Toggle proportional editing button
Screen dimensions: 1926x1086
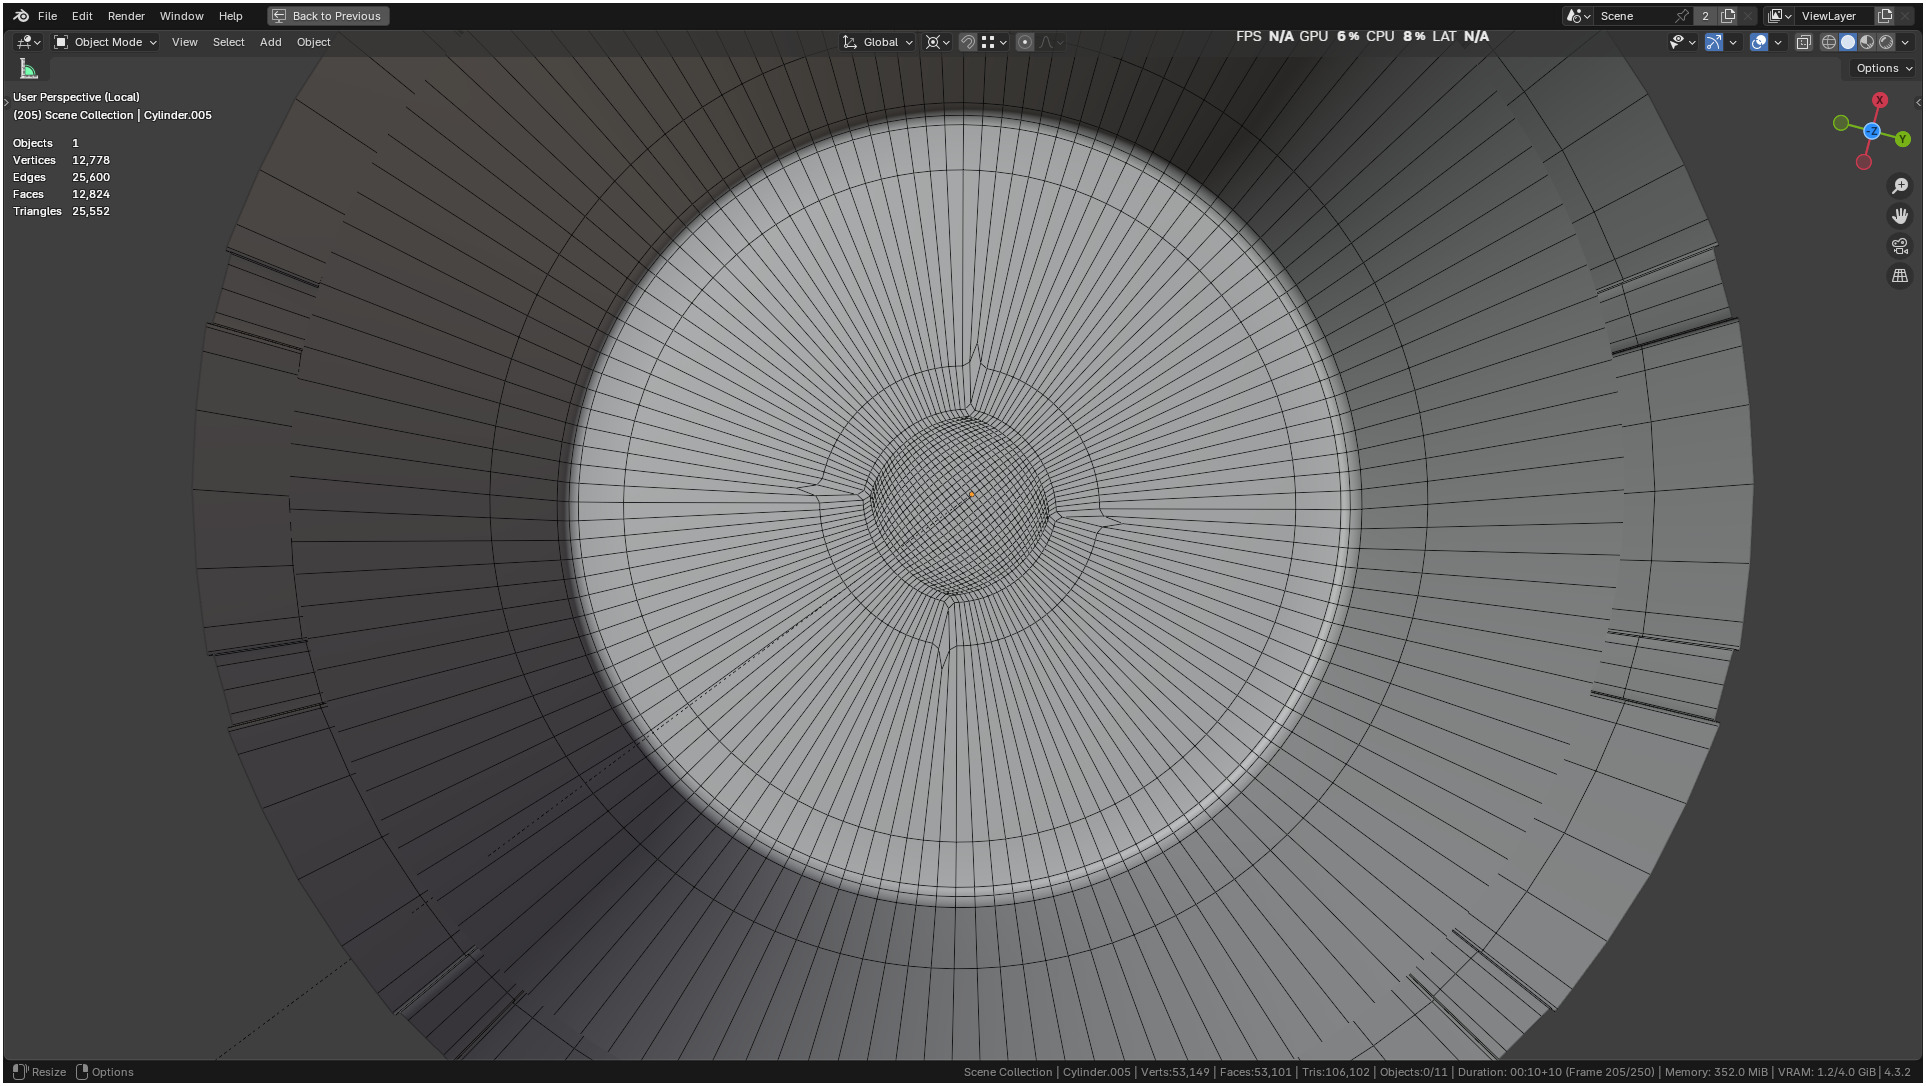click(x=1024, y=42)
